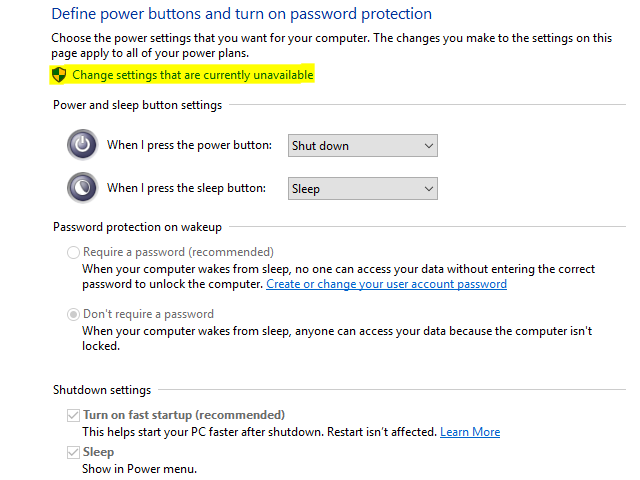
Task: Click the This helps start your PC faster text
Action: 258,432
